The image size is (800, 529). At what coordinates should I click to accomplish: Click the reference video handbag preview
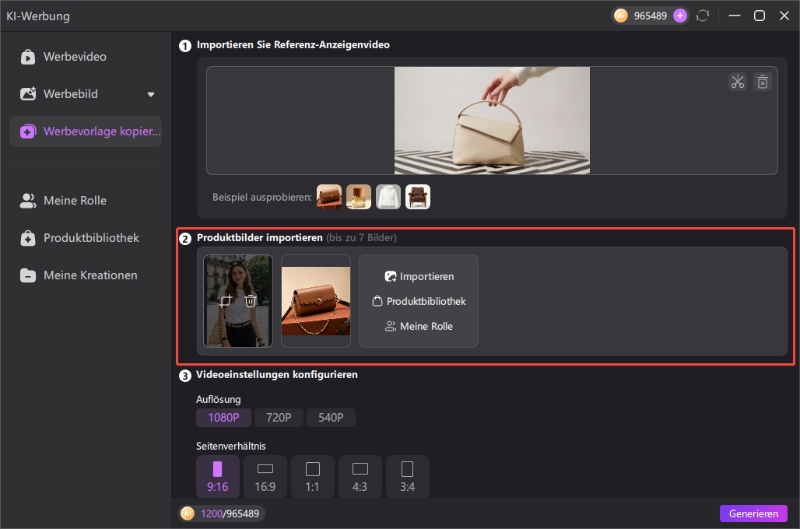[492, 120]
